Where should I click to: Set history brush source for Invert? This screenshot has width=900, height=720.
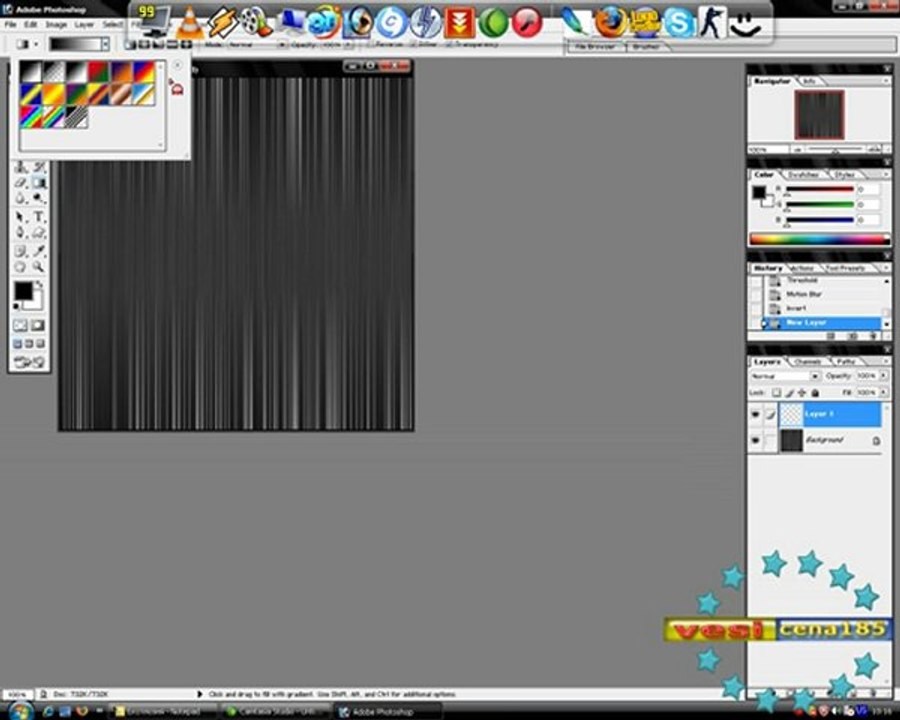[x=756, y=308]
